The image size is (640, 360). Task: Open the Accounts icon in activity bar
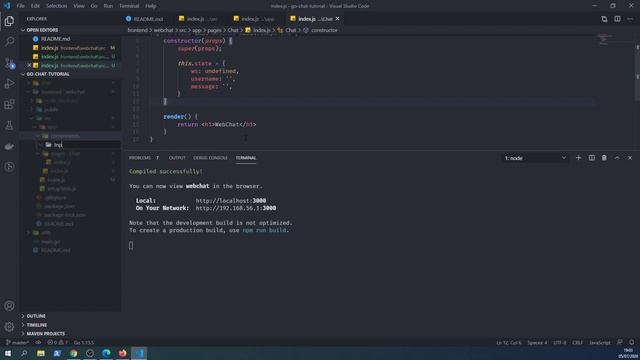[9, 306]
